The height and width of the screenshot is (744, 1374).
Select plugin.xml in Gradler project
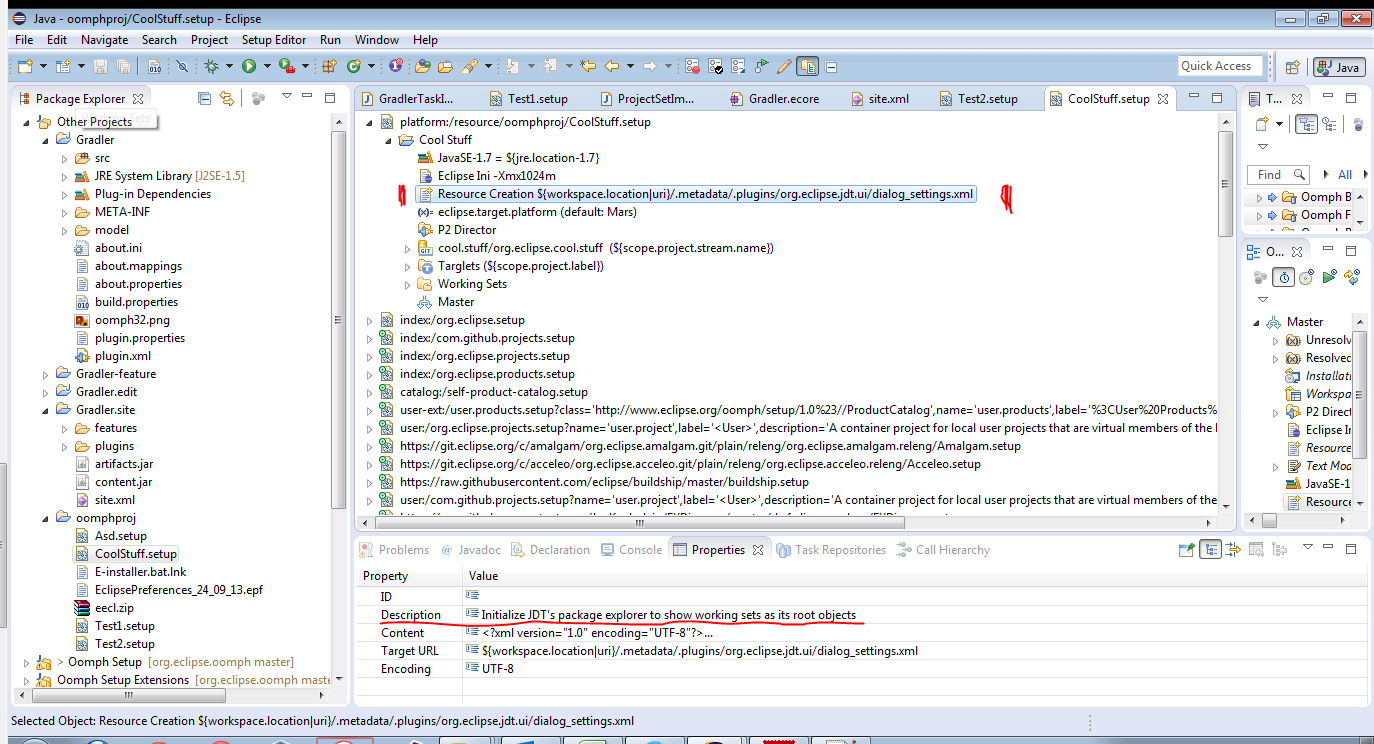pos(123,356)
